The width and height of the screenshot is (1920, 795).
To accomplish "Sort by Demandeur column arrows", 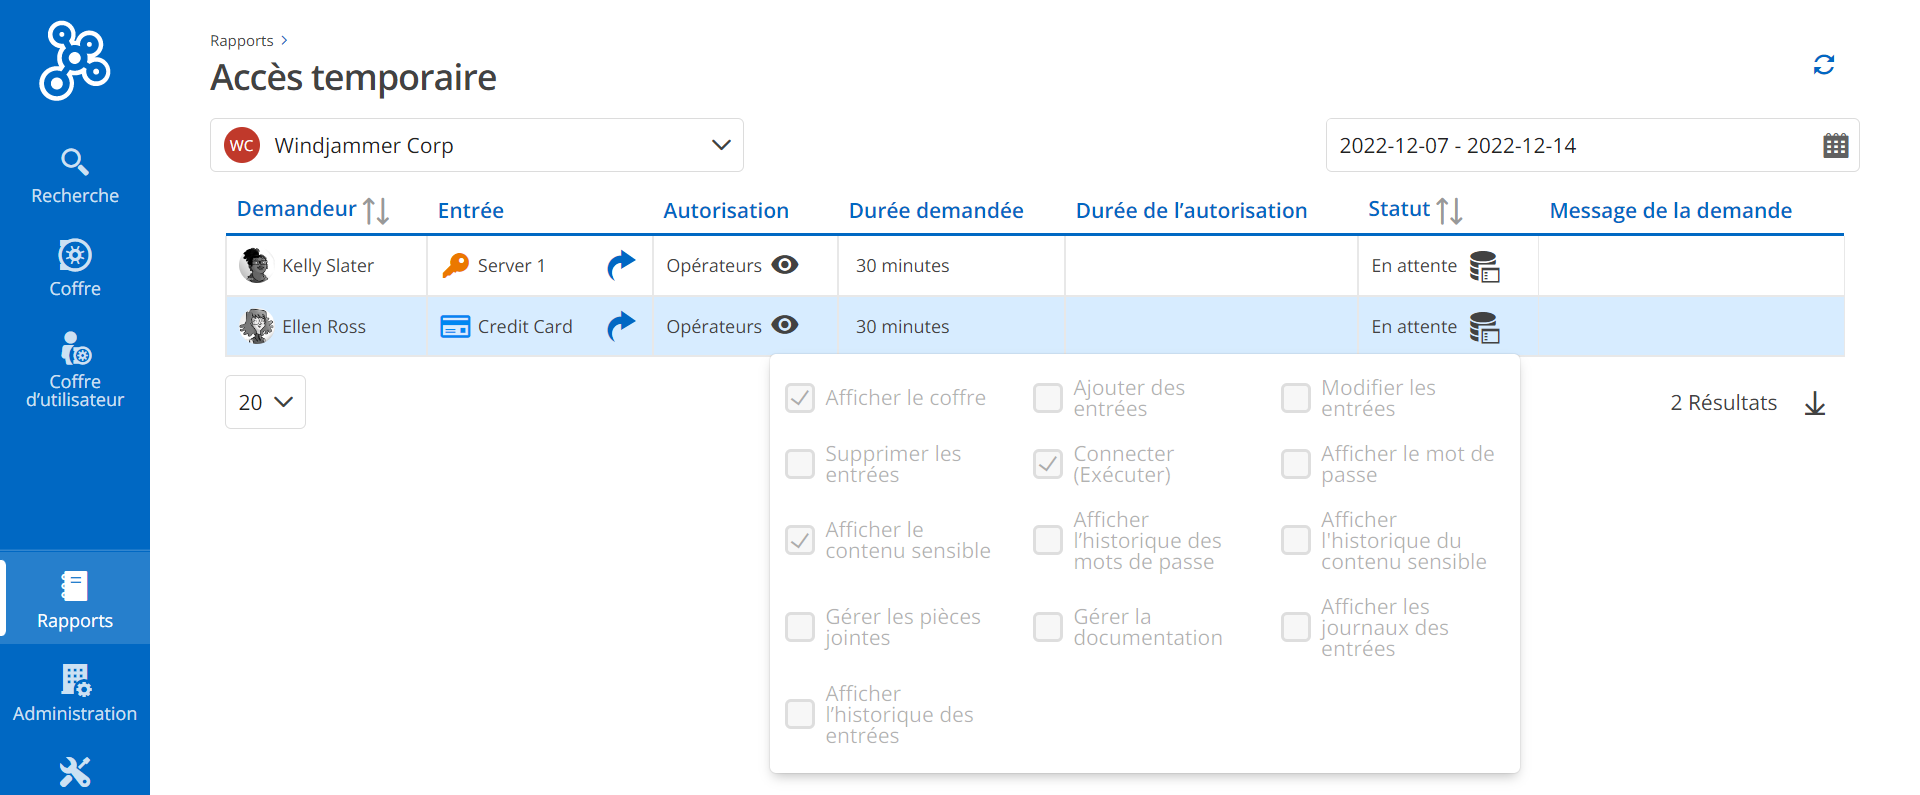I will [x=376, y=211].
